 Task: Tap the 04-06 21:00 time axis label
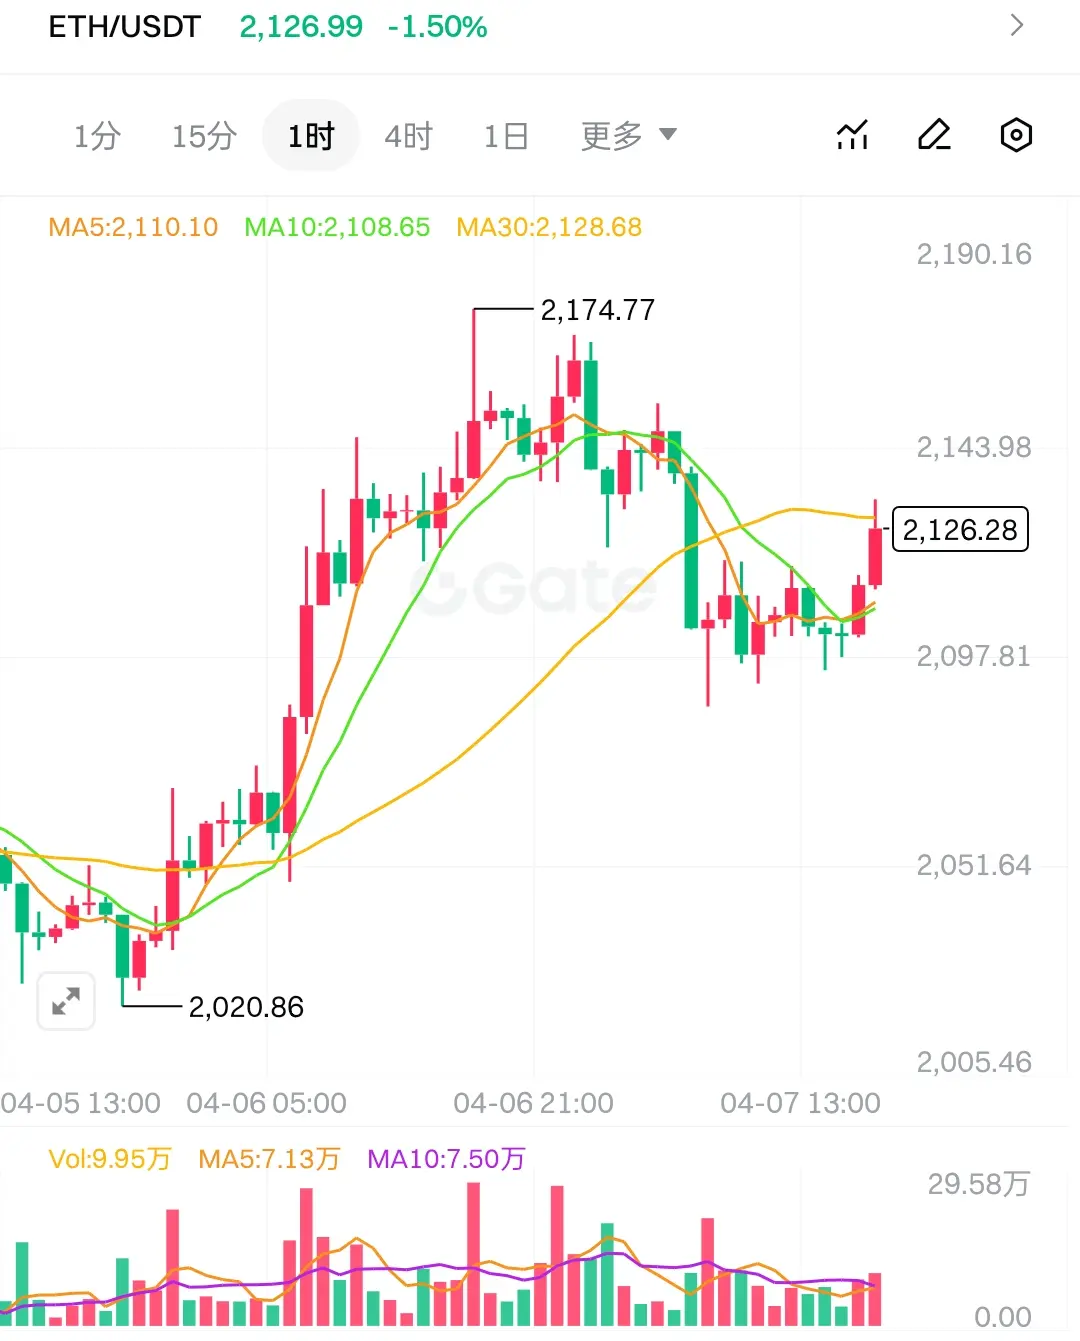pos(533,1103)
